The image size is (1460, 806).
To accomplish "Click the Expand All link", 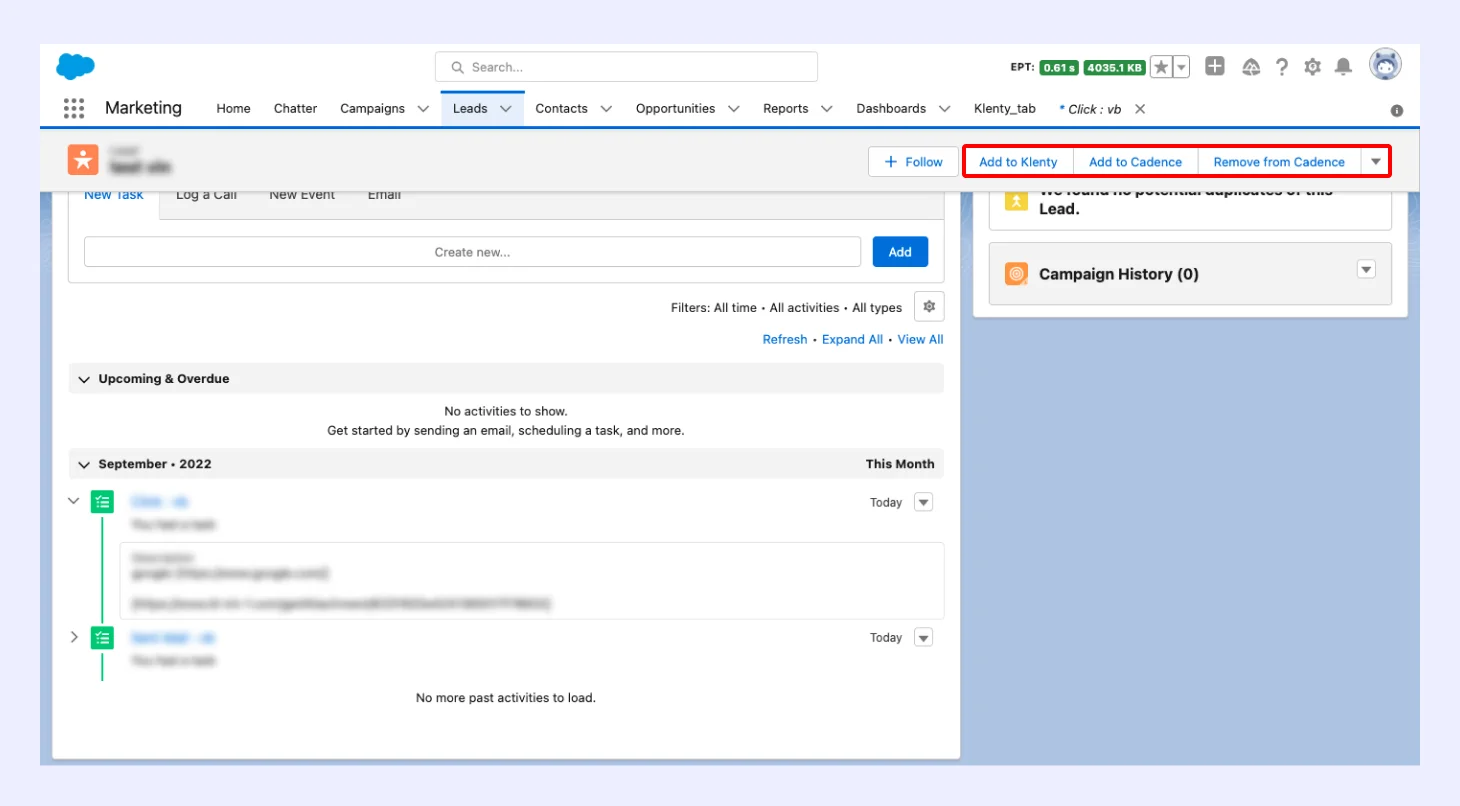I will coord(851,339).
